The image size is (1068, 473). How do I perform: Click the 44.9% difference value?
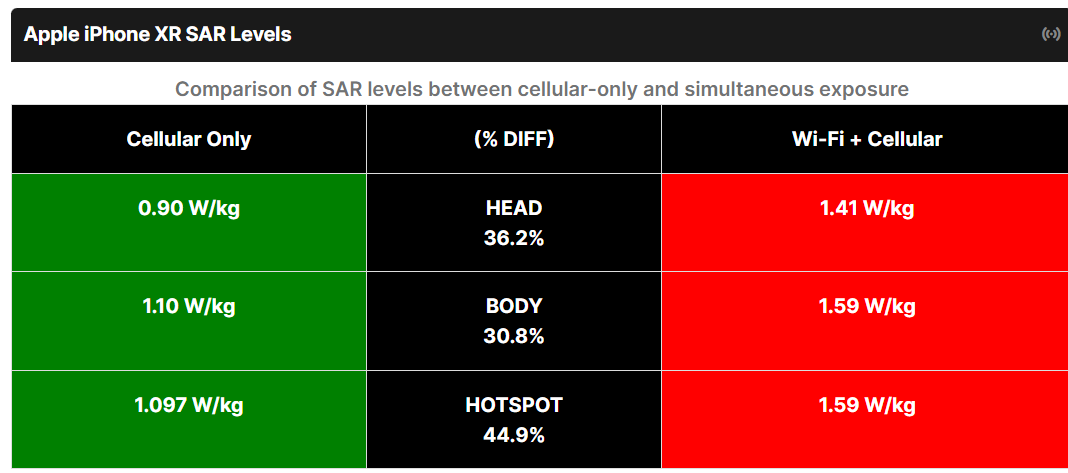pos(514,435)
